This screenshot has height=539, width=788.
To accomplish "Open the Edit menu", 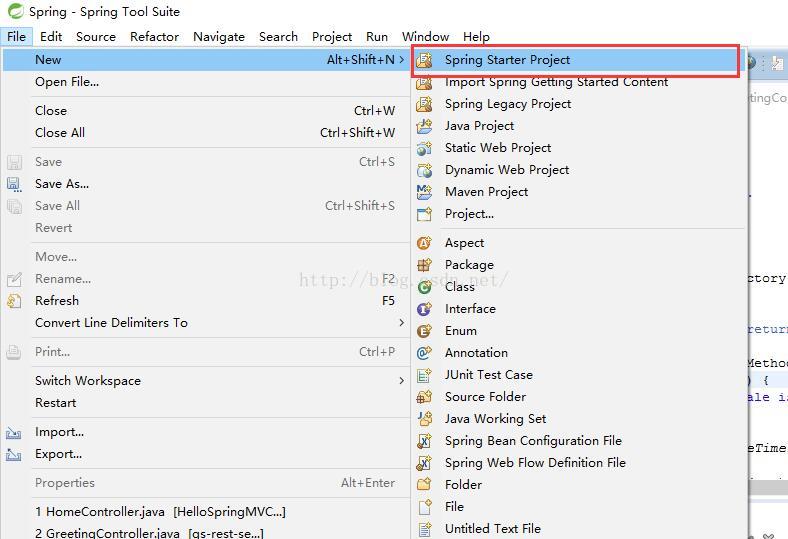I will [x=51, y=37].
